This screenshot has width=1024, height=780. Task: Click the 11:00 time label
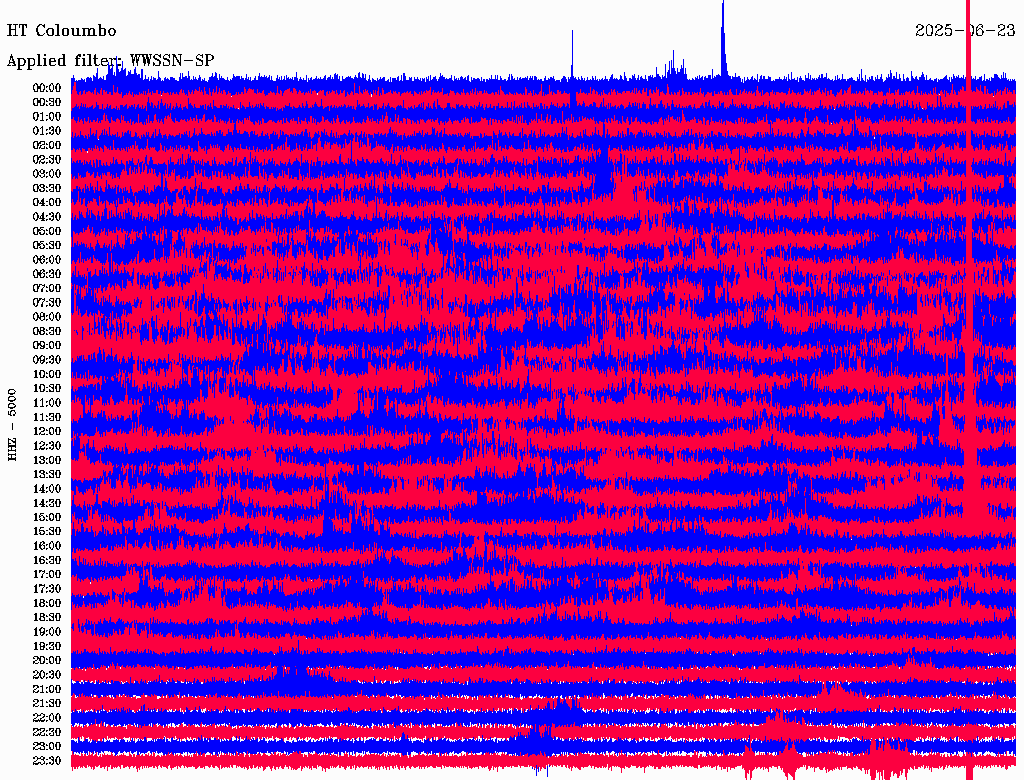[x=47, y=403]
